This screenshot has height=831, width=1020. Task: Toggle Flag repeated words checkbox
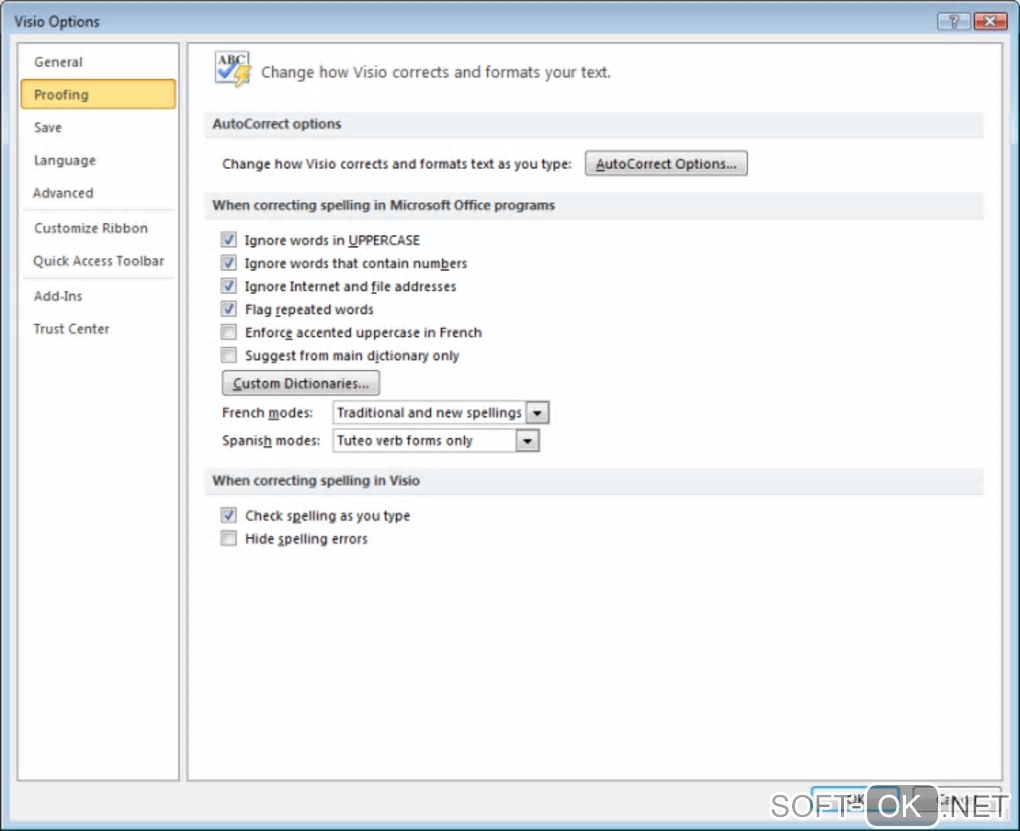tap(228, 309)
